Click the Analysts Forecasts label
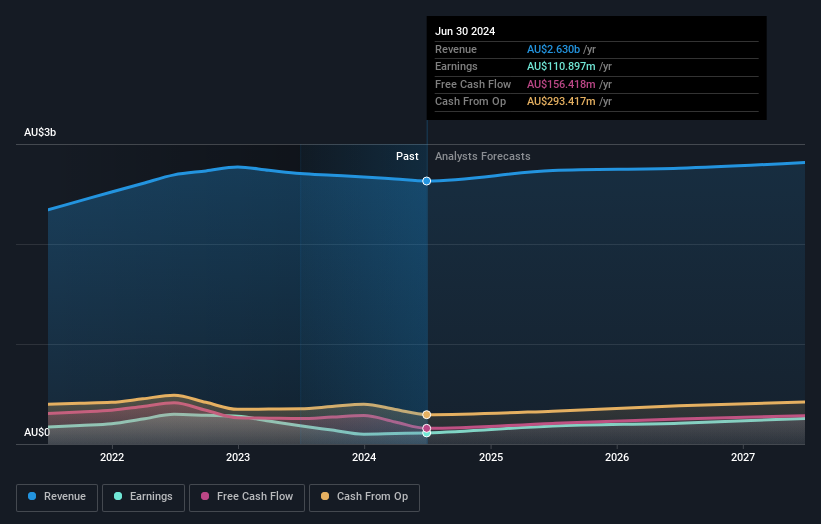This screenshot has width=821, height=524. [483, 157]
